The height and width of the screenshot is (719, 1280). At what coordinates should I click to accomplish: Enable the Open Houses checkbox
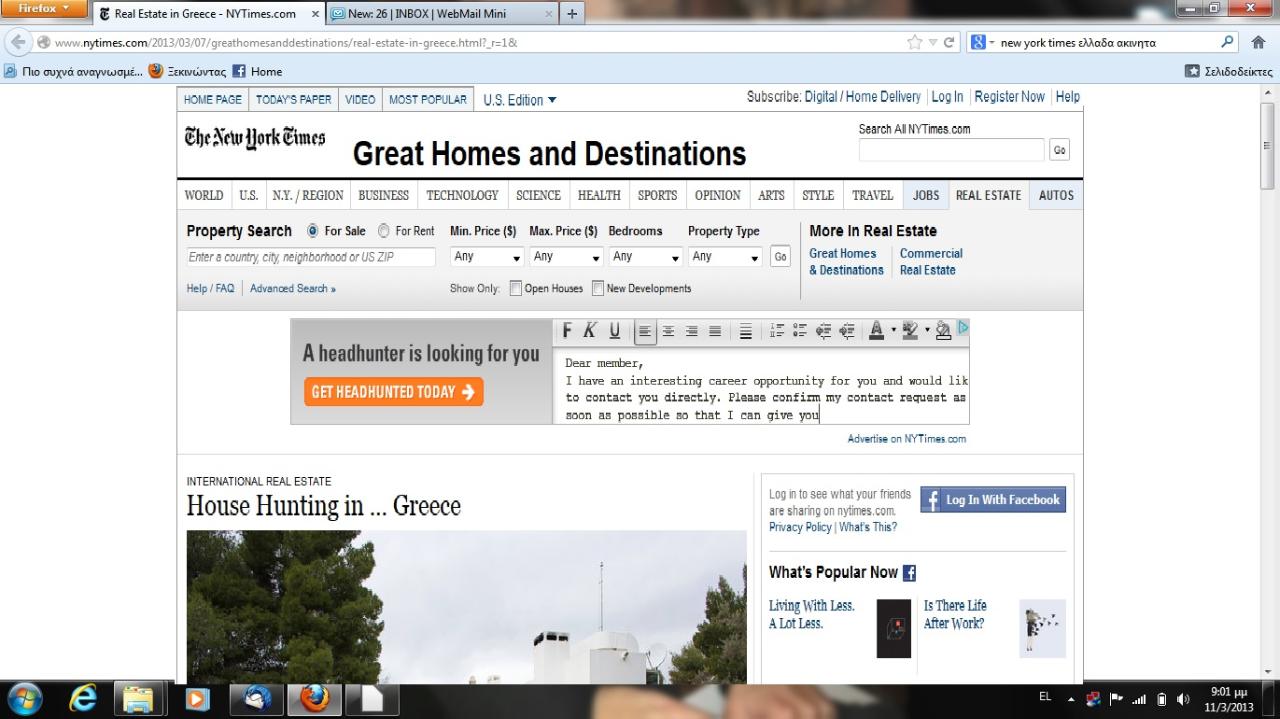coord(516,289)
